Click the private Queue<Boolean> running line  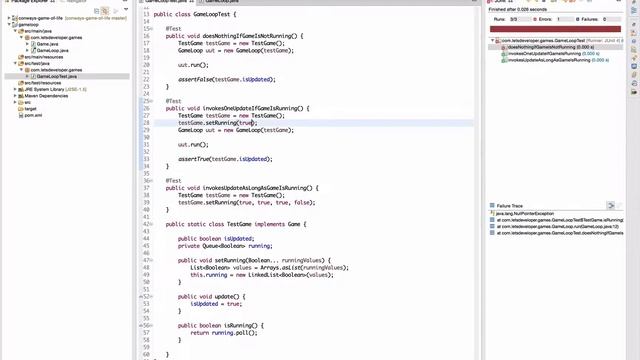[x=225, y=246]
